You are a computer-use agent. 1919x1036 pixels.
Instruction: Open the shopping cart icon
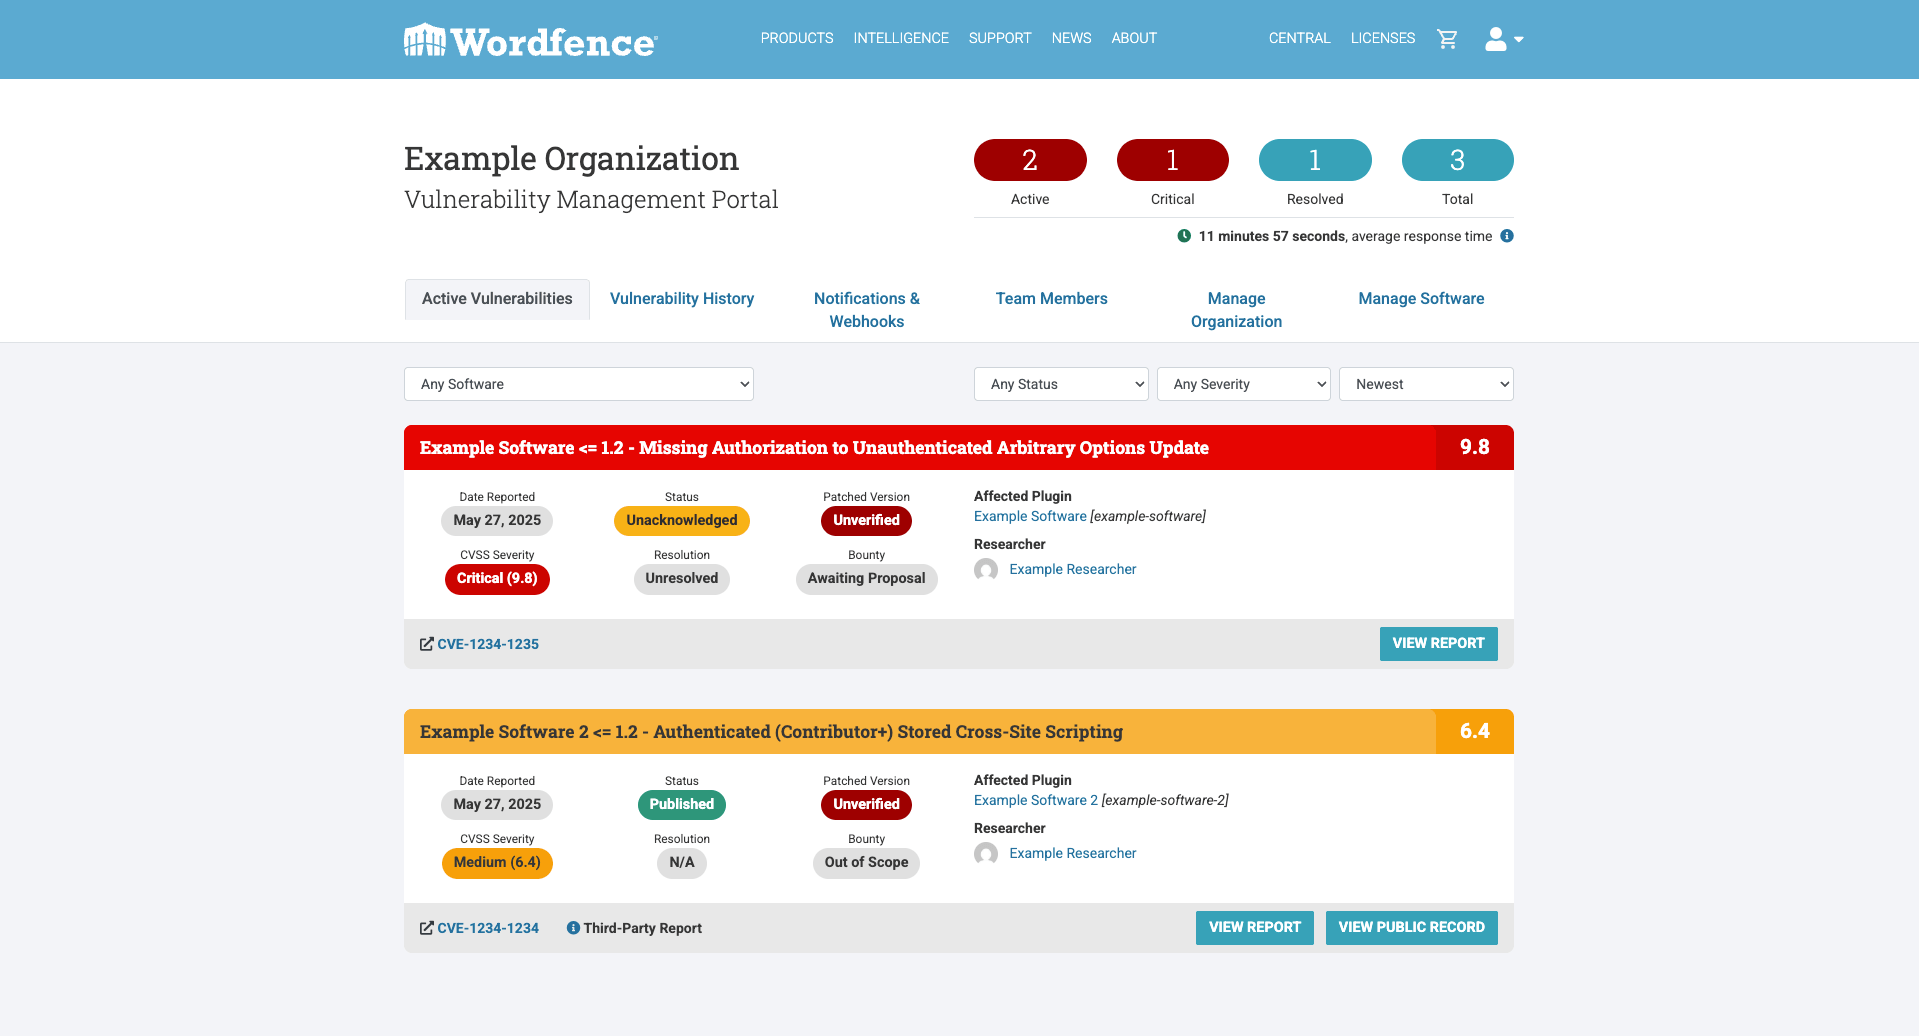coord(1447,39)
